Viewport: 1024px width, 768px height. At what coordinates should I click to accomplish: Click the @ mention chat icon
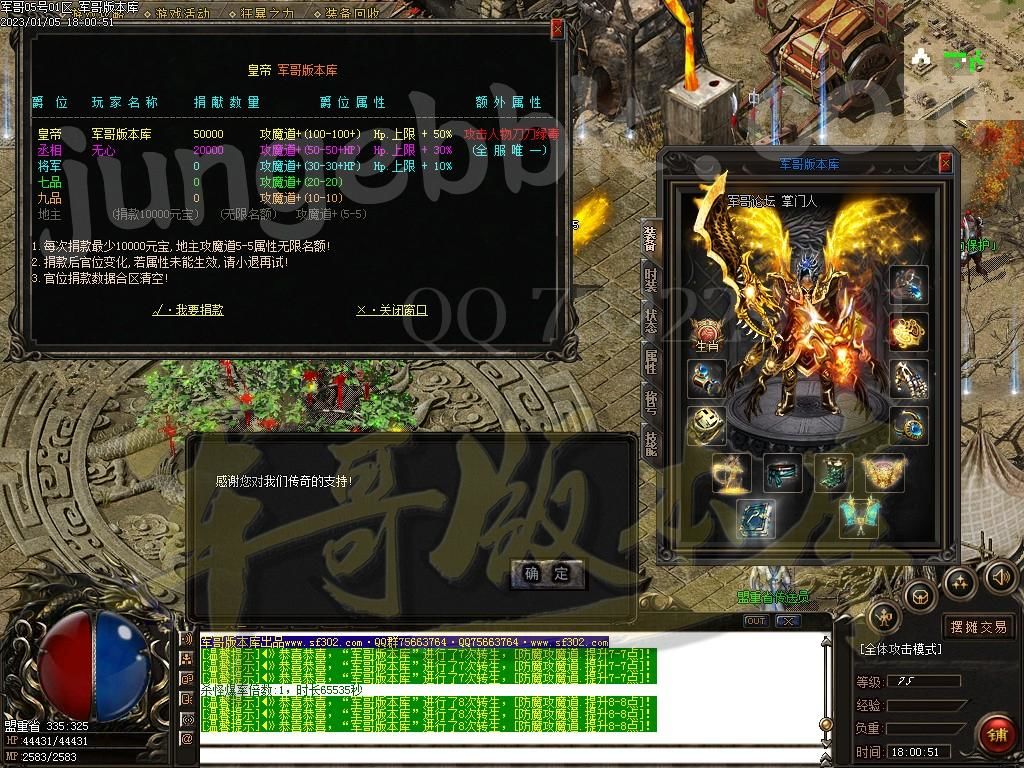(x=187, y=739)
